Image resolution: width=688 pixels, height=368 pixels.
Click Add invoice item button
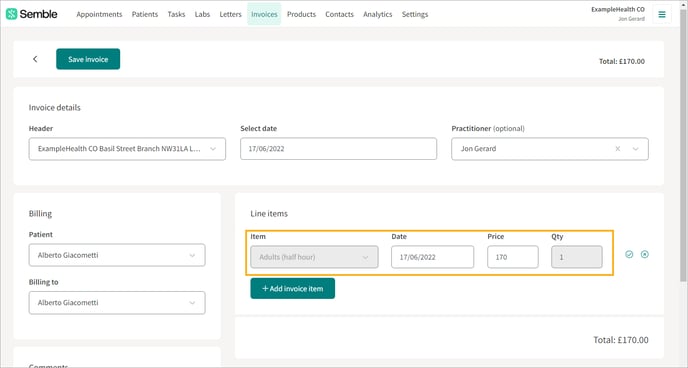click(293, 289)
